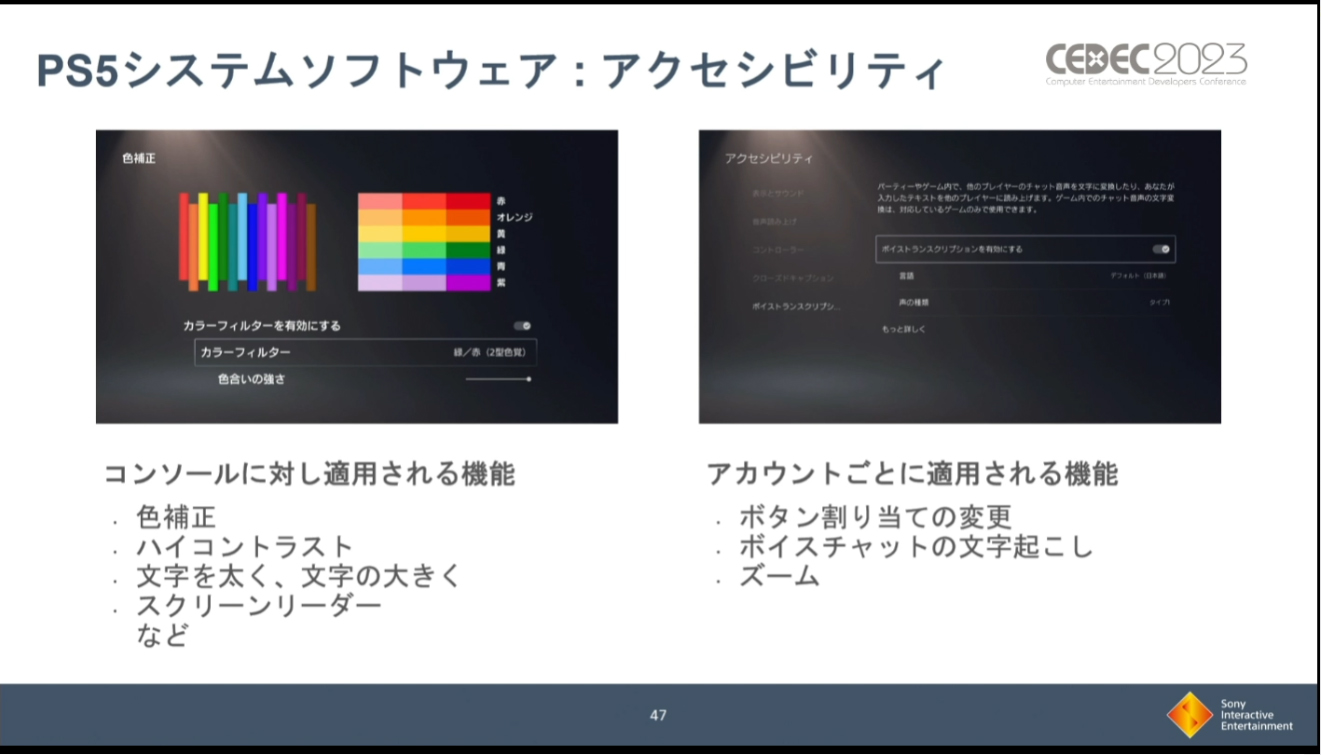Click the オレンジ label beside the swatch grid

(x=514, y=217)
